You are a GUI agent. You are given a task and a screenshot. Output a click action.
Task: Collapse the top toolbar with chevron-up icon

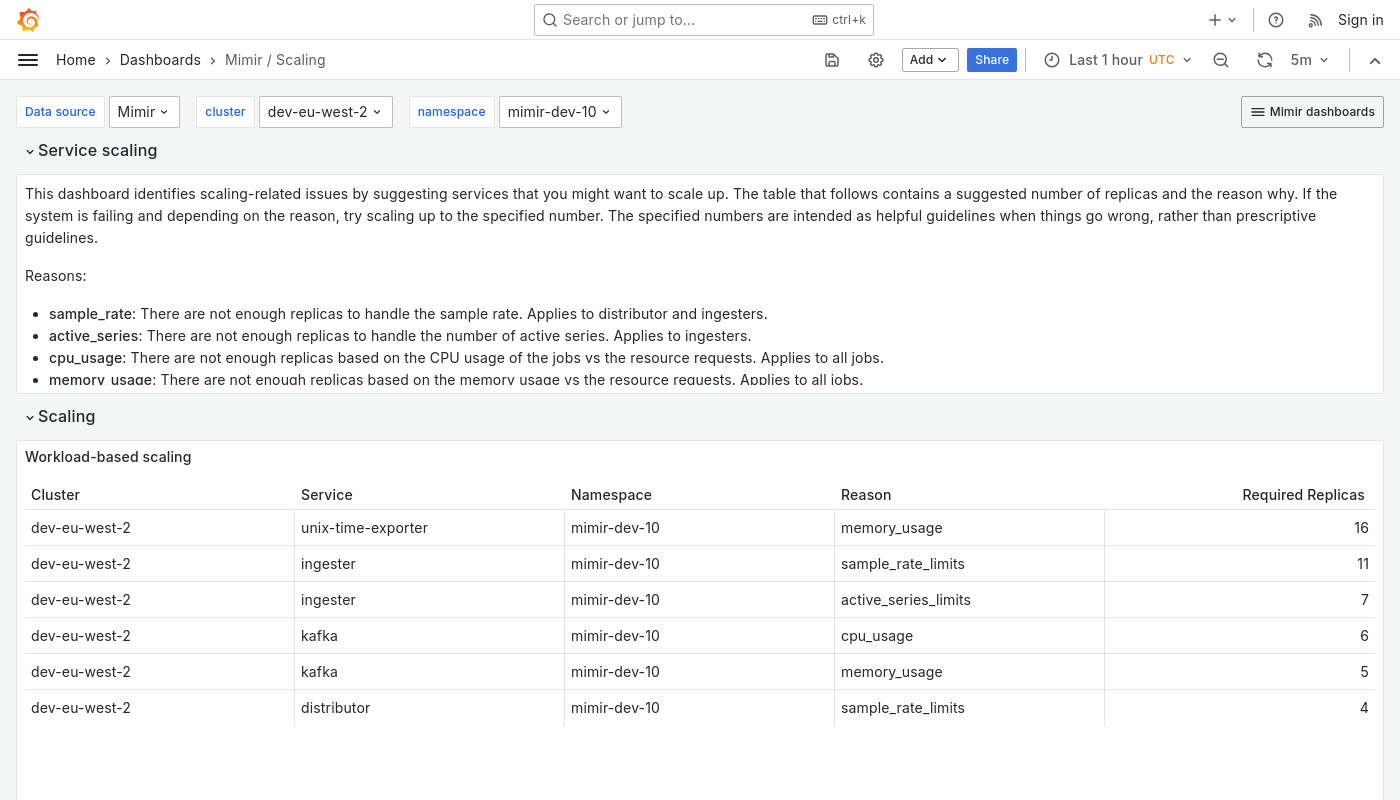1375,60
